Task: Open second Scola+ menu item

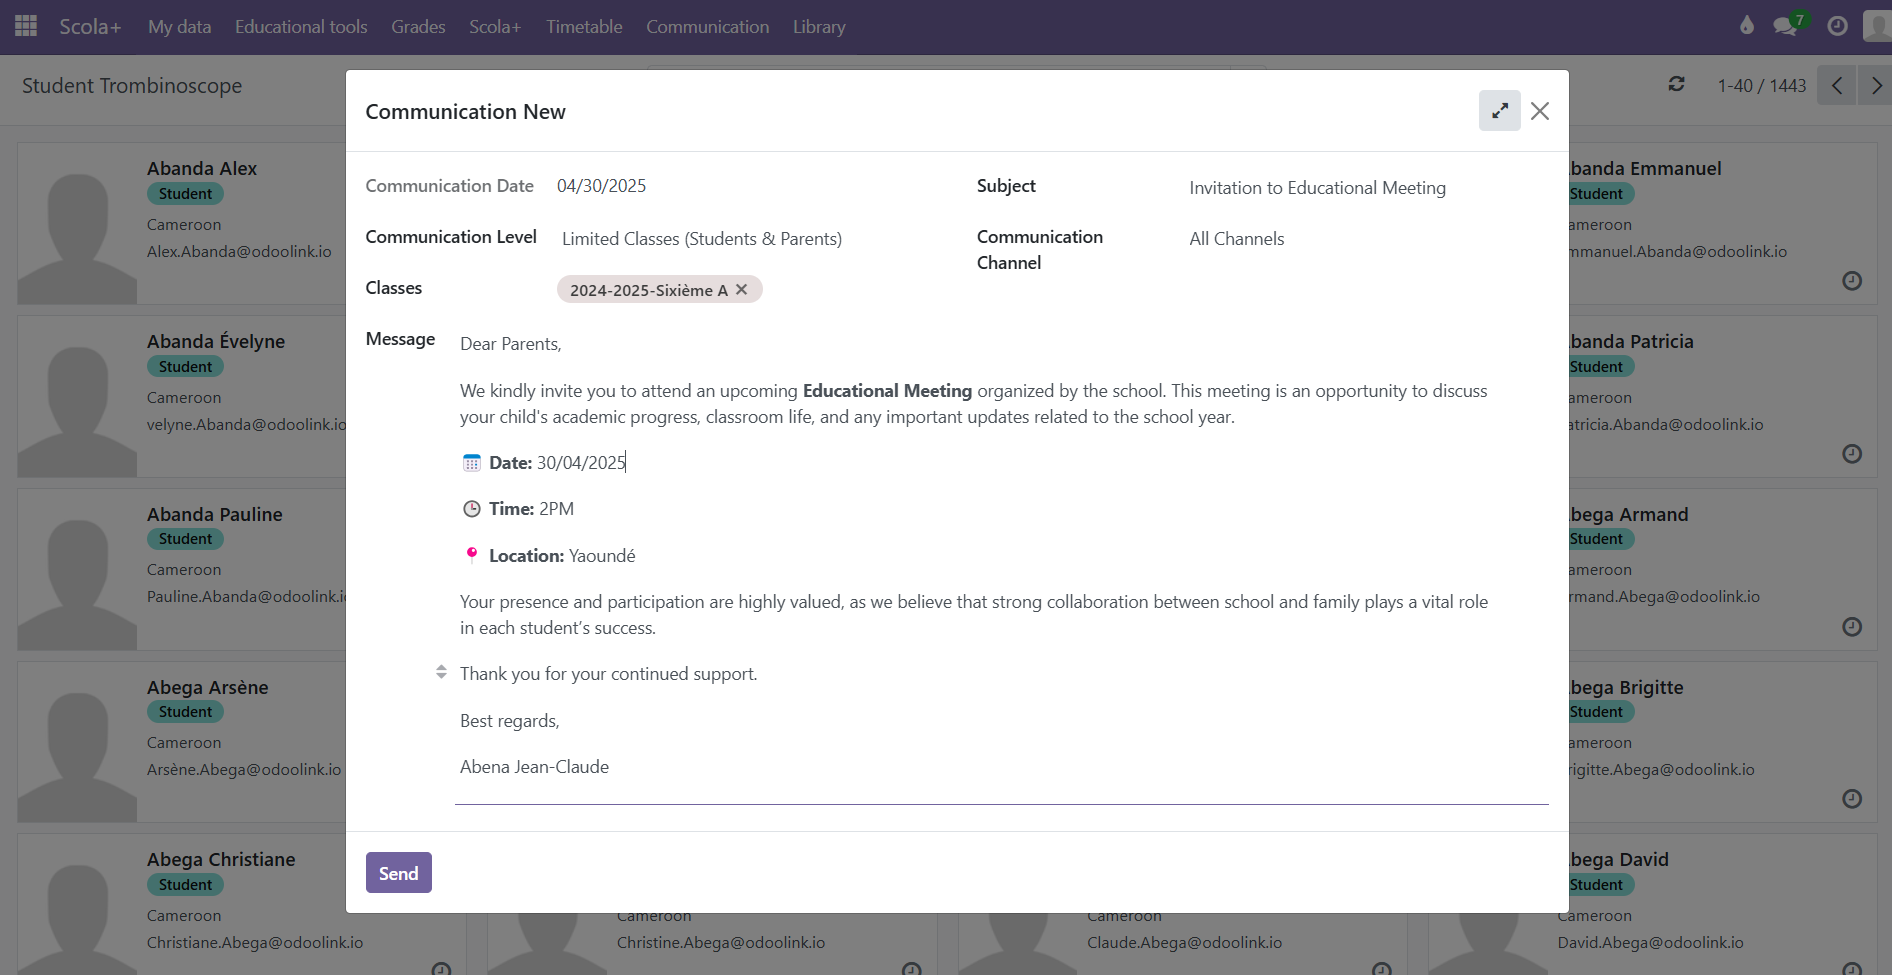Action: (x=495, y=27)
